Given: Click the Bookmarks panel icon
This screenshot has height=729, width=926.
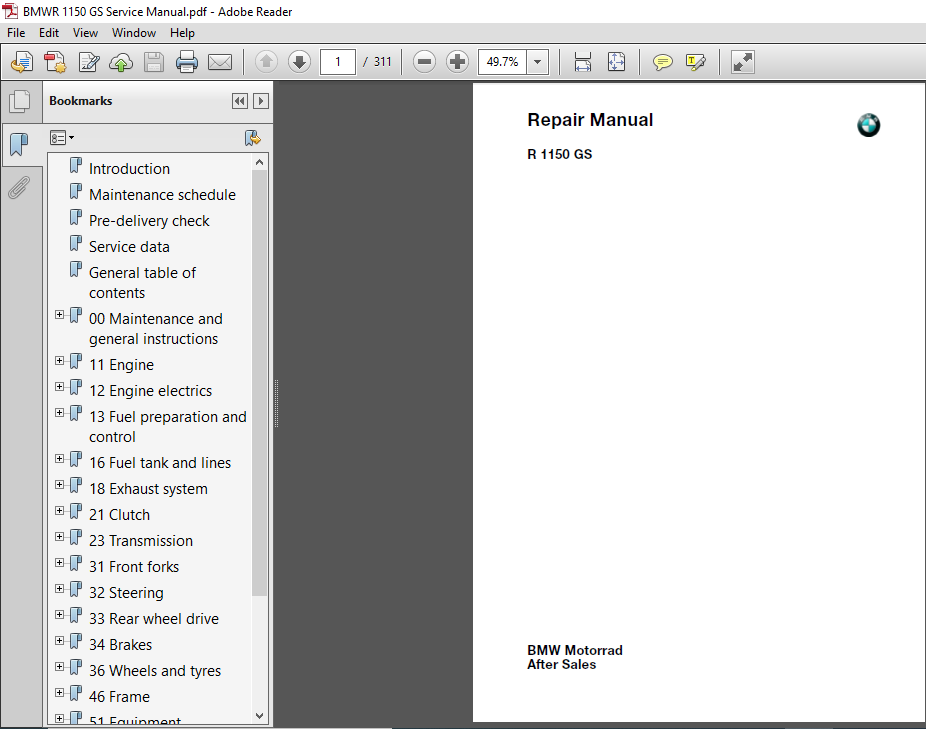Looking at the screenshot, I should pyautogui.click(x=19, y=144).
